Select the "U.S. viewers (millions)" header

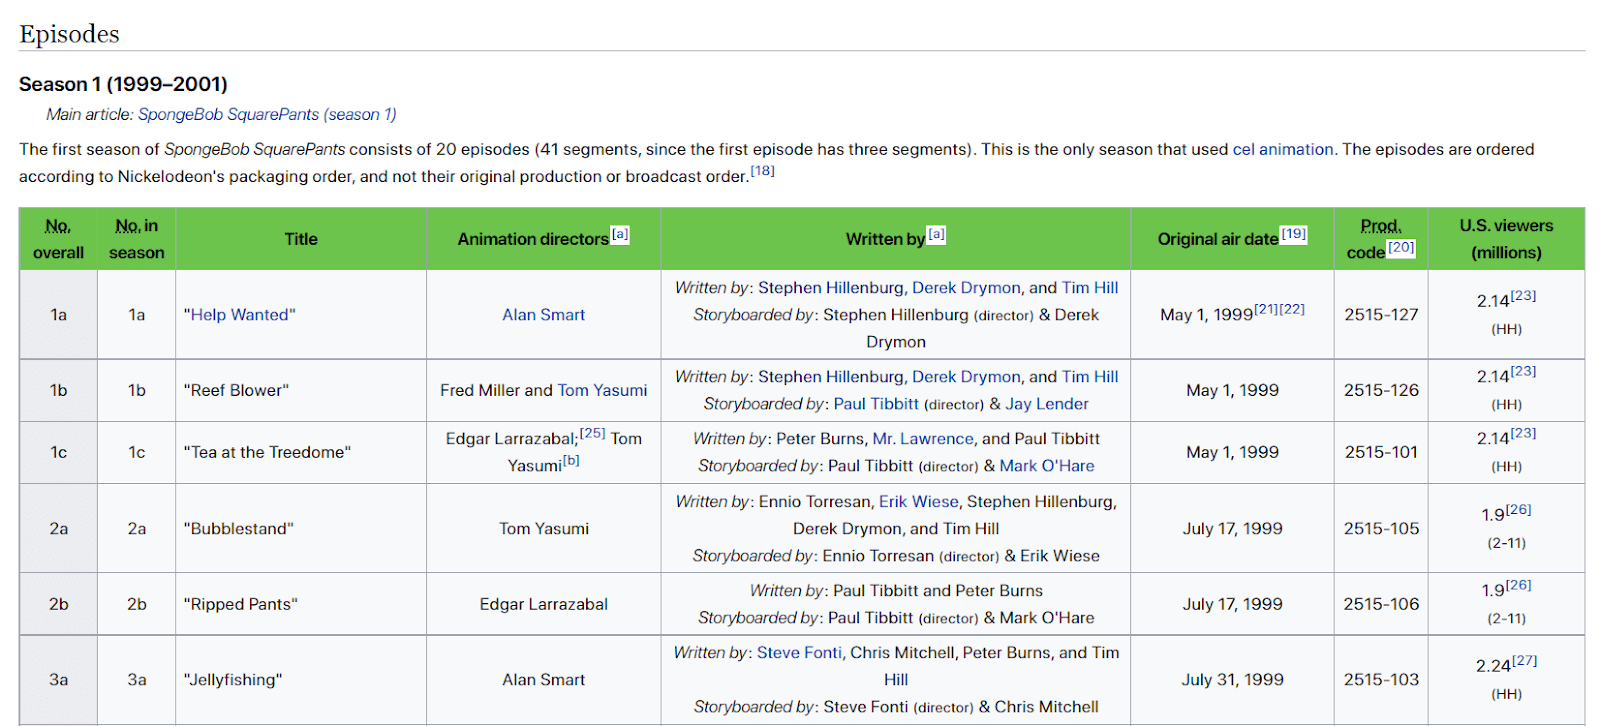[1506, 239]
